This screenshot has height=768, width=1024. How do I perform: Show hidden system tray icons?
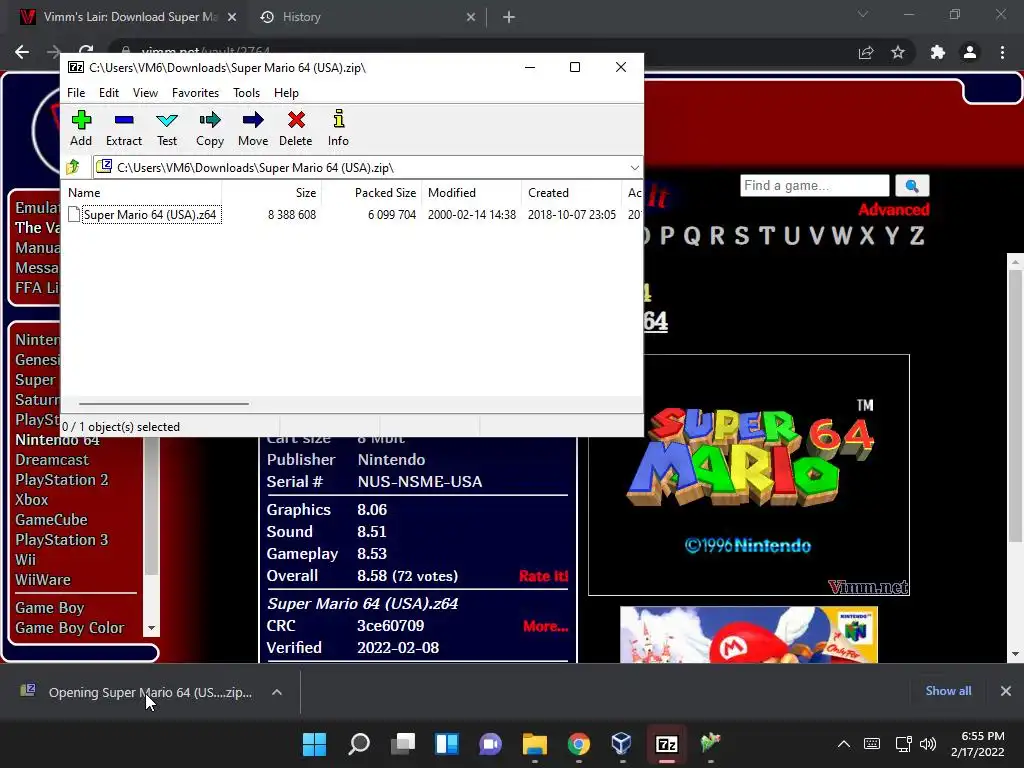844,744
